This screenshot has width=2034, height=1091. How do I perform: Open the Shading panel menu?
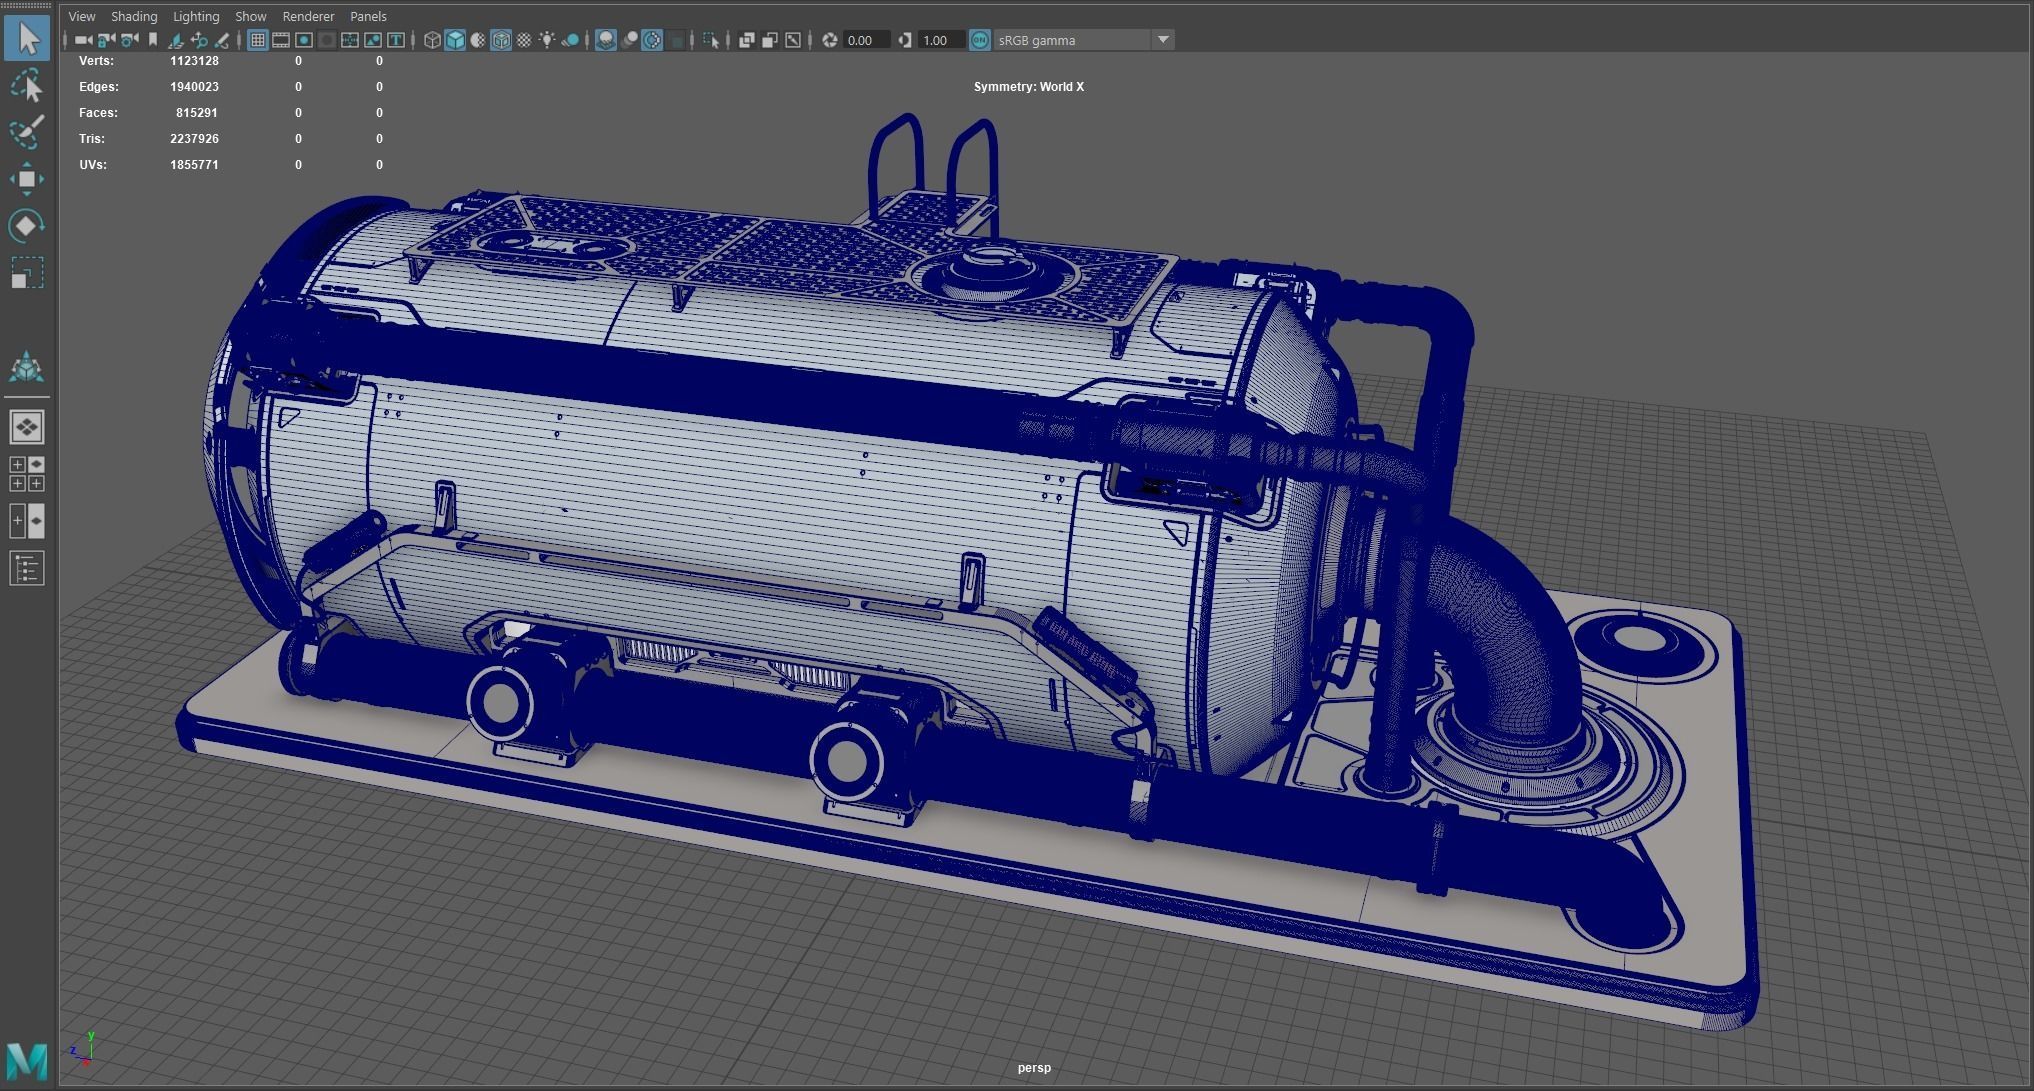(134, 16)
